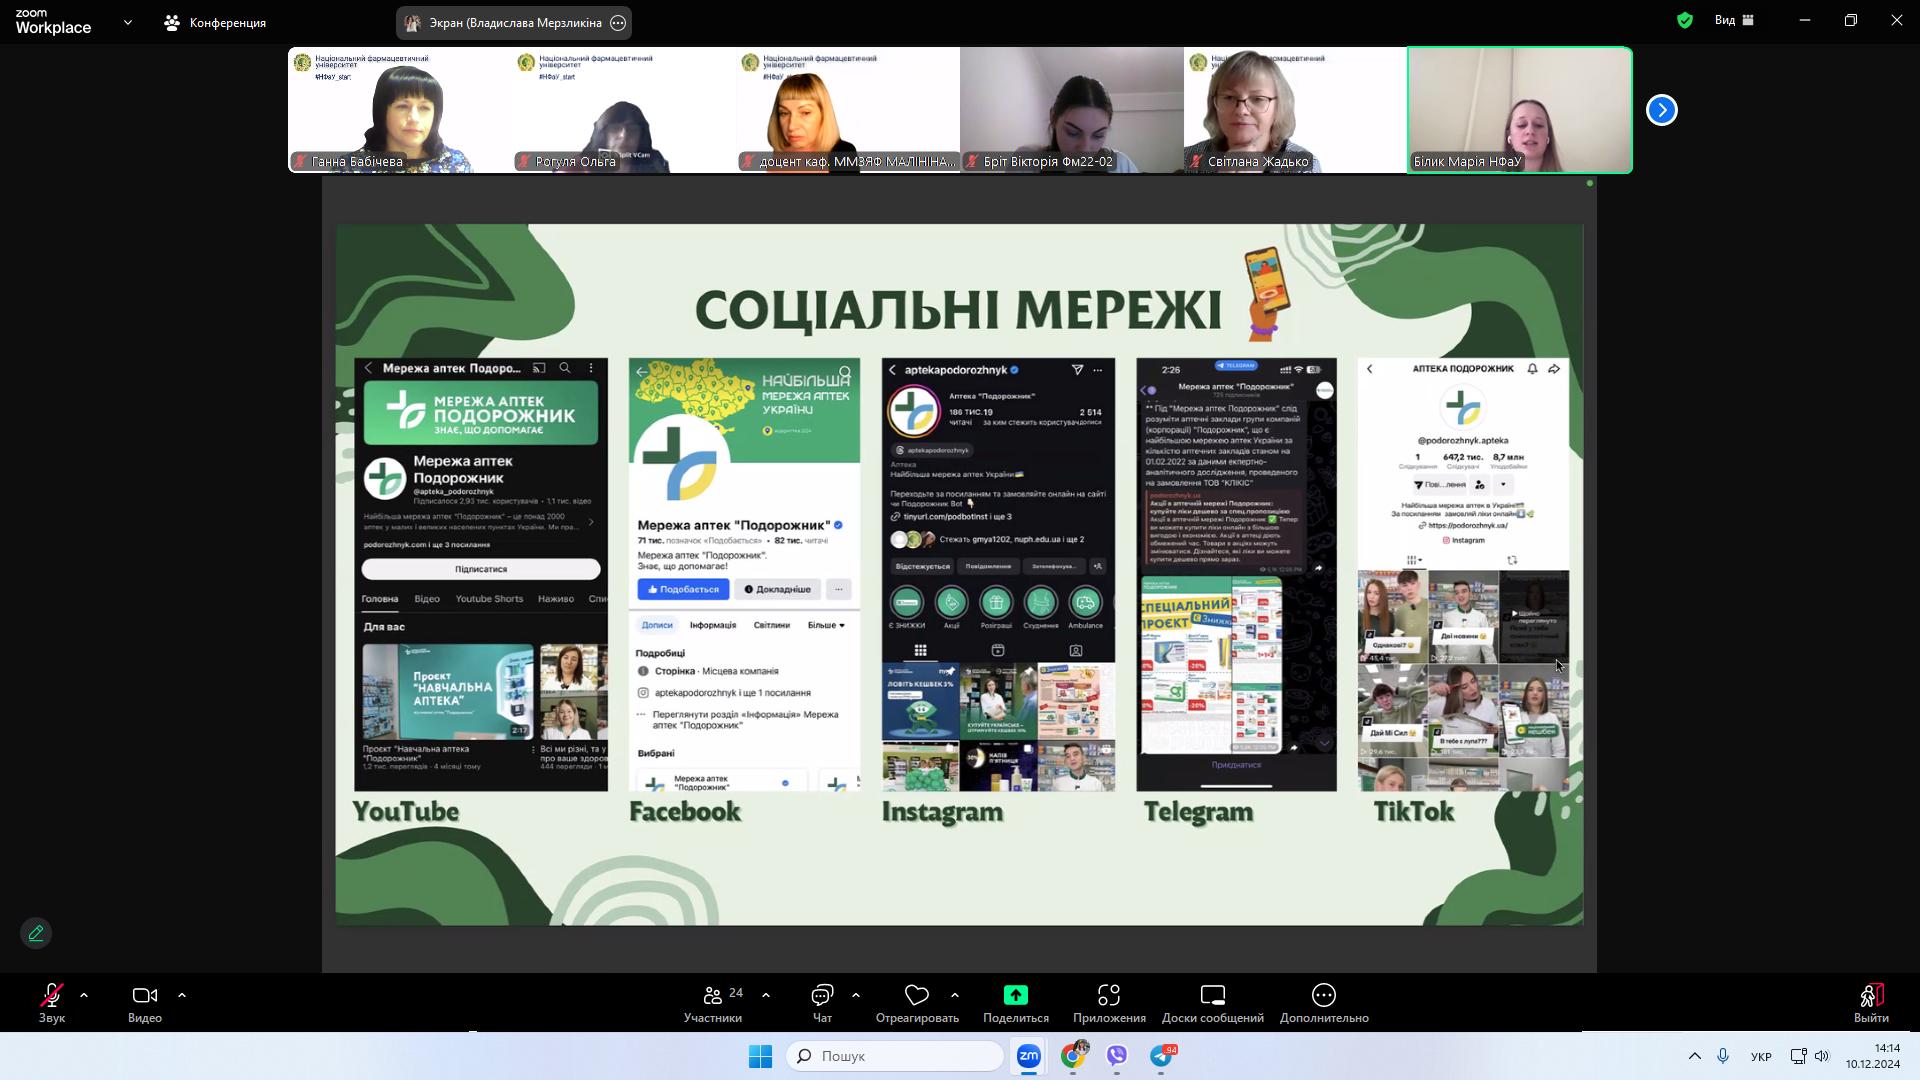Expand video options arrow next to Видео
The height and width of the screenshot is (1080, 1920).
pos(182,995)
